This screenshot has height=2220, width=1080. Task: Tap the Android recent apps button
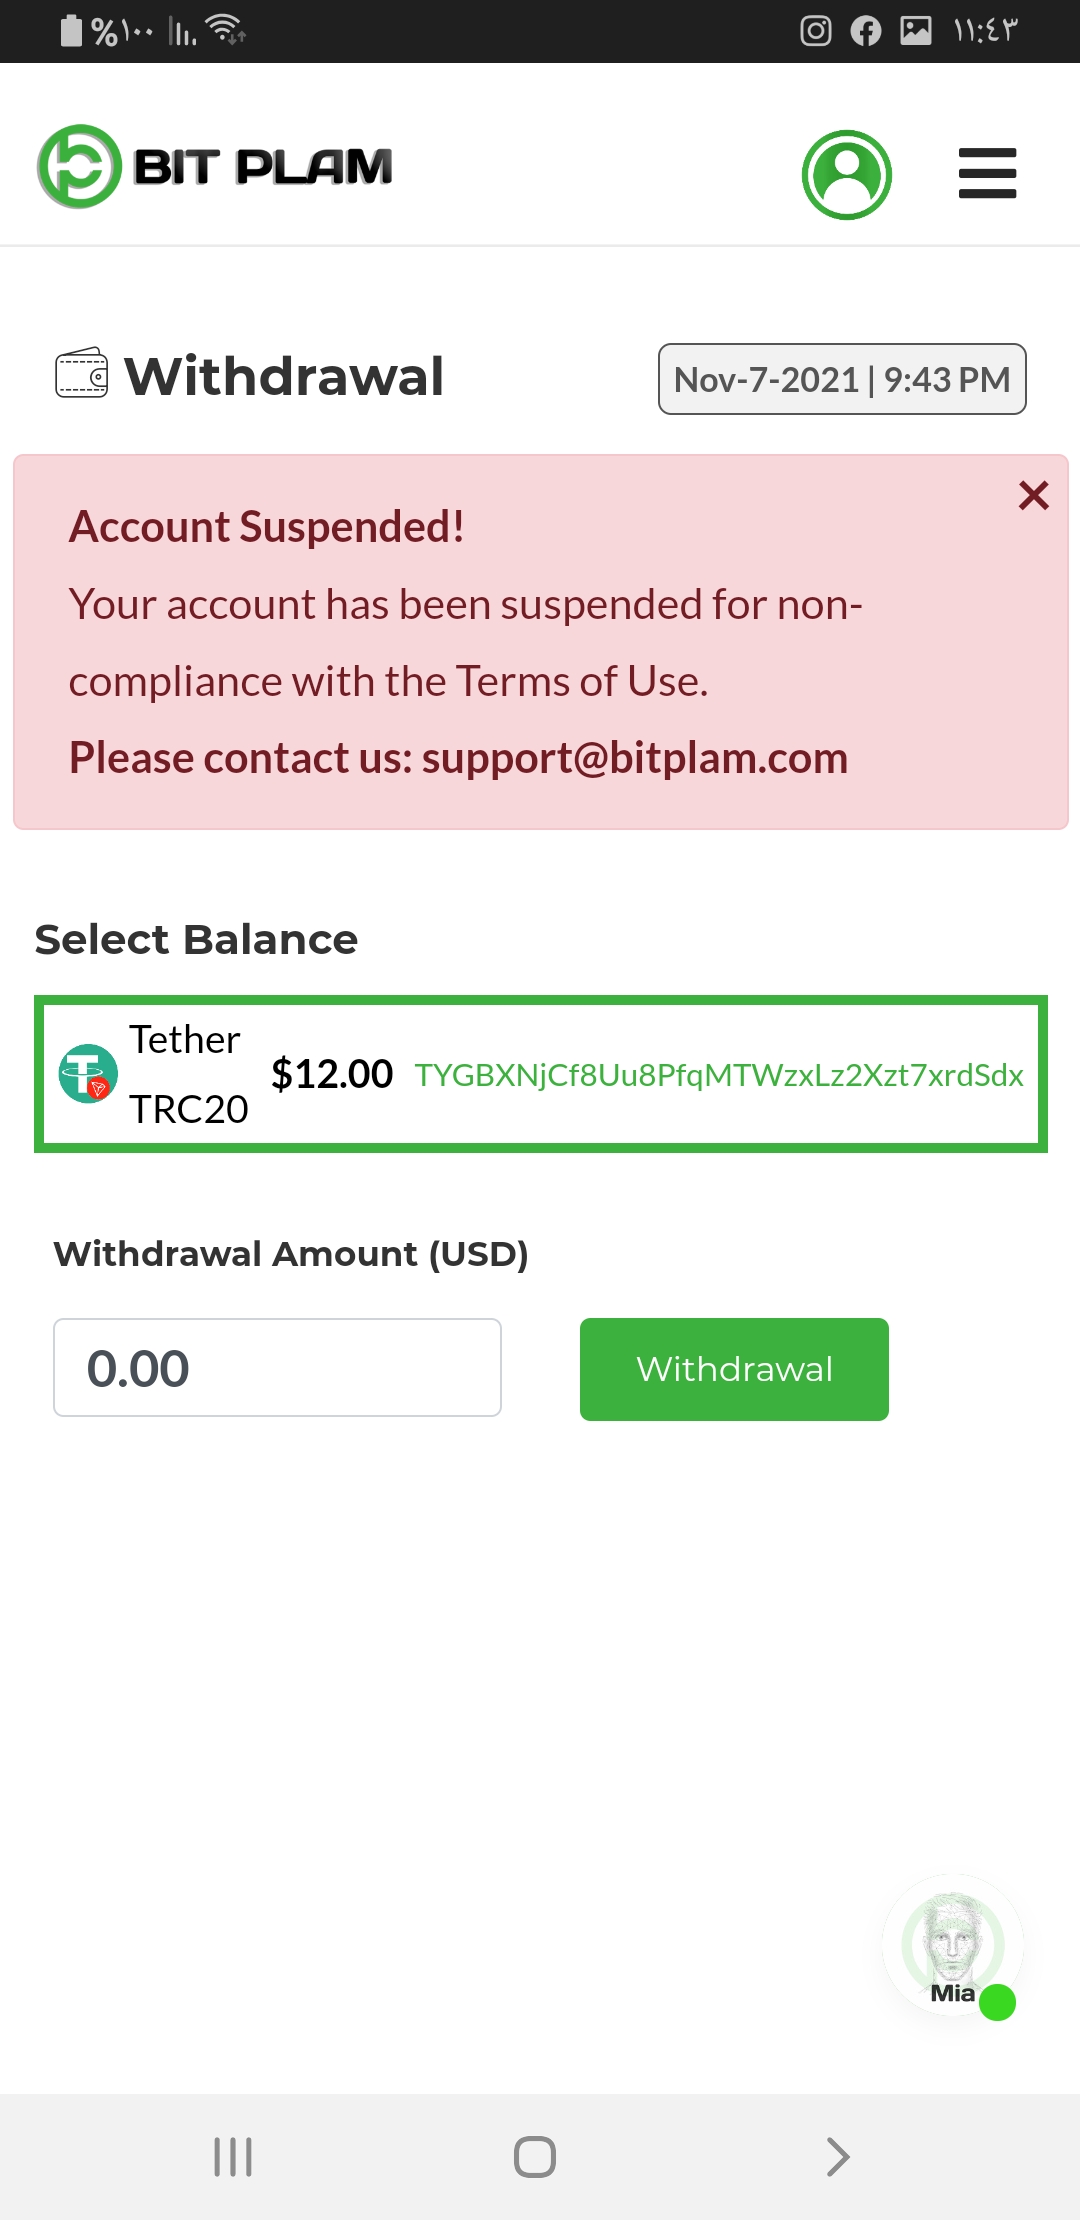click(x=233, y=2157)
